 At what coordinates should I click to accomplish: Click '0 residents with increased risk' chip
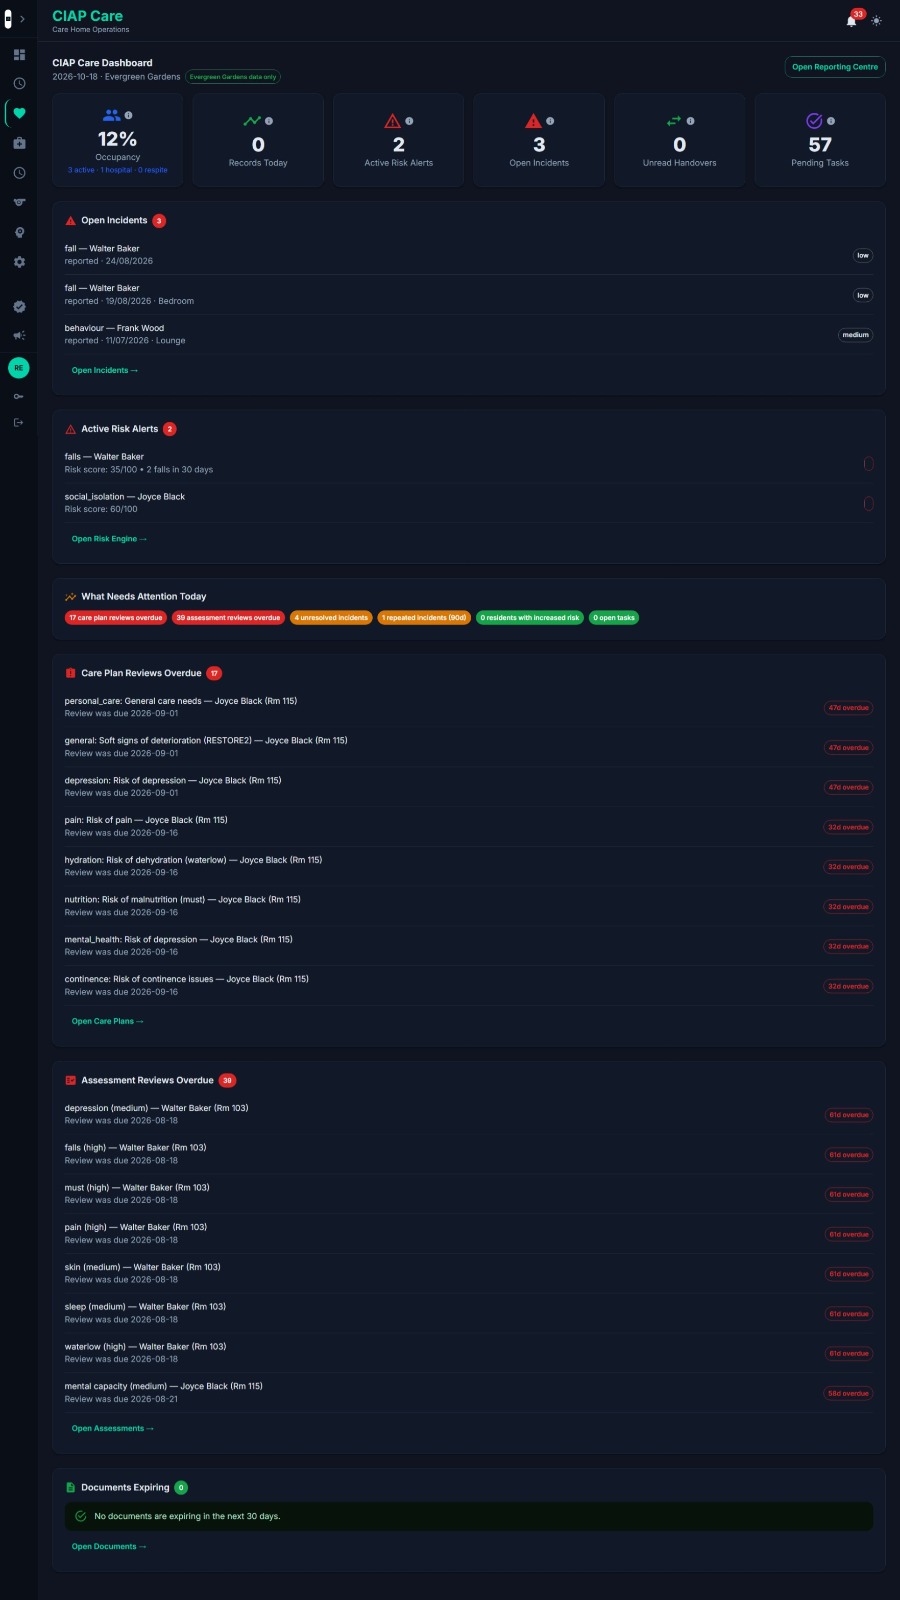(x=530, y=618)
